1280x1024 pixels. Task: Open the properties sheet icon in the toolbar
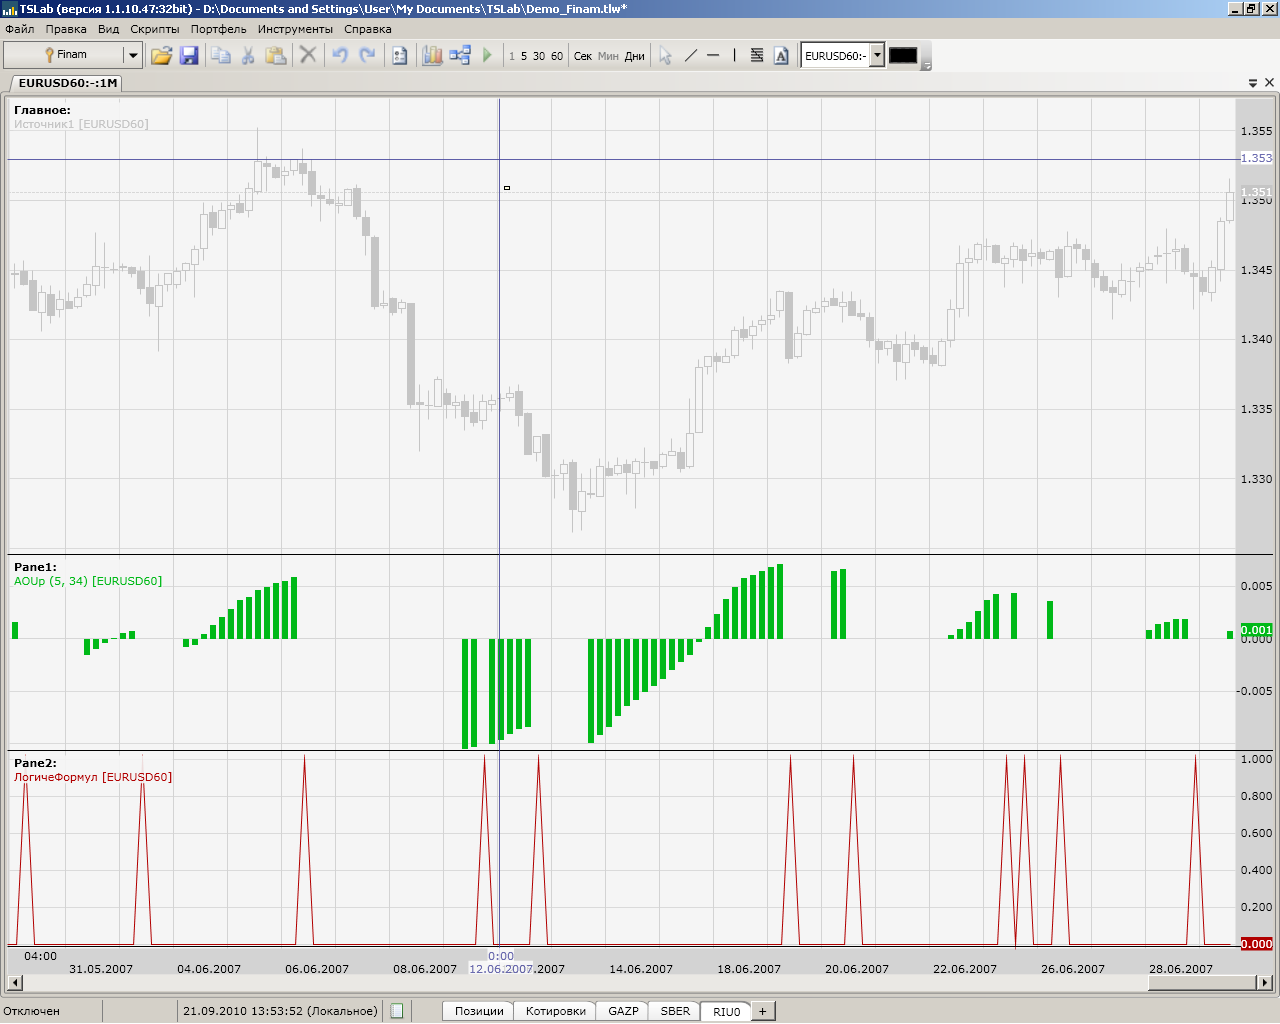(400, 56)
